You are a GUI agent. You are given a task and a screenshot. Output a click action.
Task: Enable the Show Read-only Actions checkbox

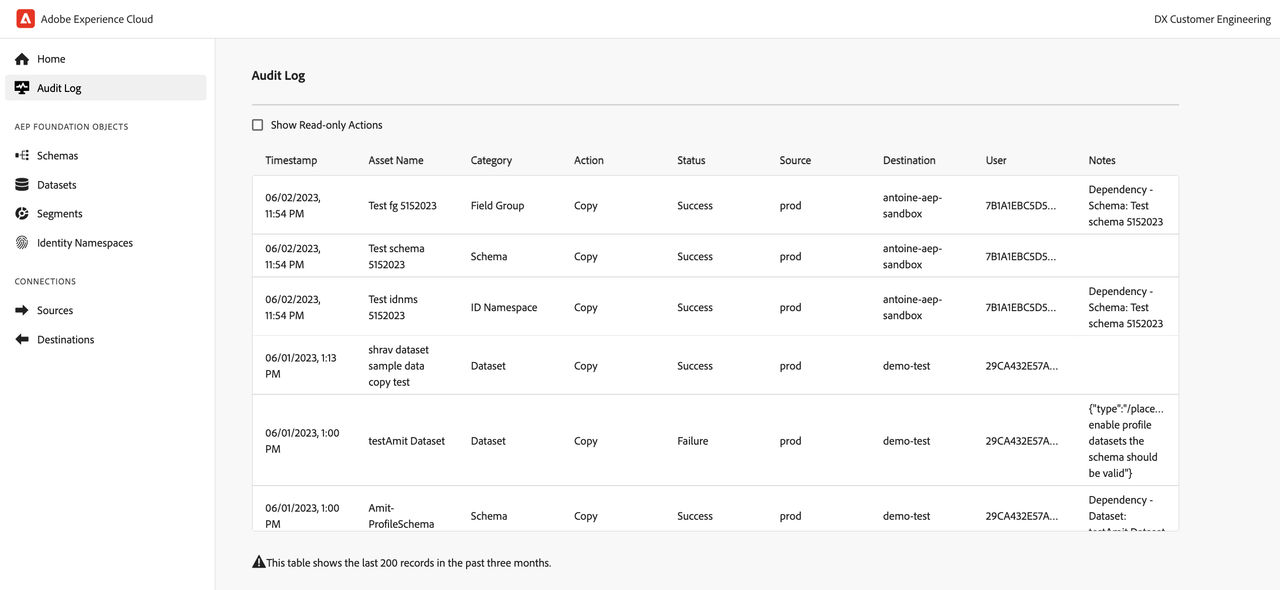point(258,125)
